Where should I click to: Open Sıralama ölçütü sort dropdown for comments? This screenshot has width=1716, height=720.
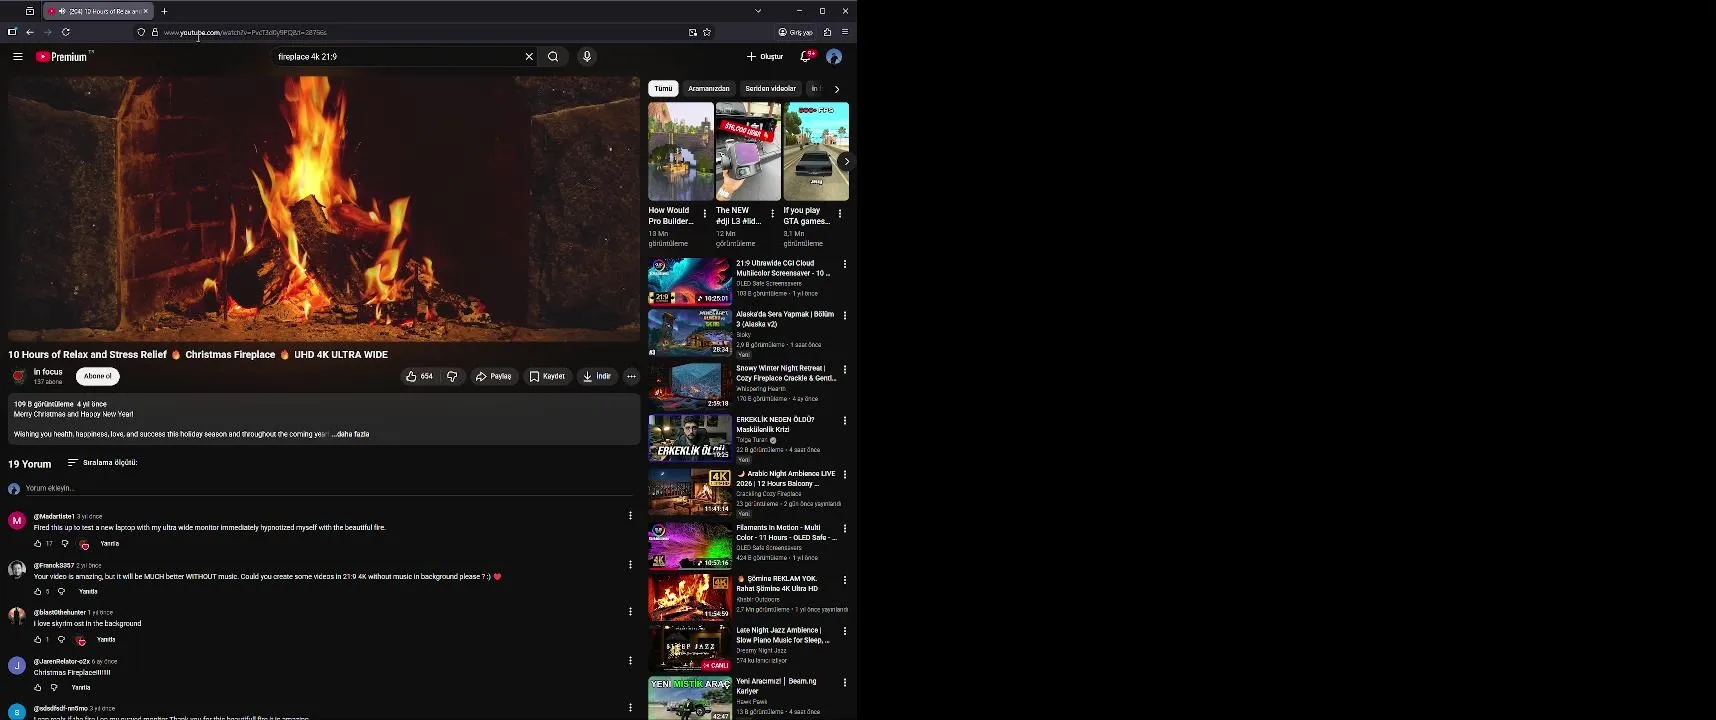click(102, 463)
